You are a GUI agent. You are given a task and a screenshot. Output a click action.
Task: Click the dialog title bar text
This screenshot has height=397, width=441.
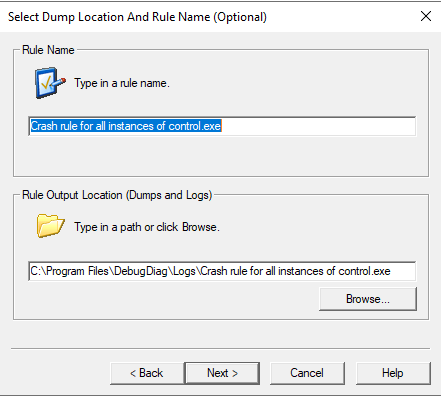click(x=137, y=17)
